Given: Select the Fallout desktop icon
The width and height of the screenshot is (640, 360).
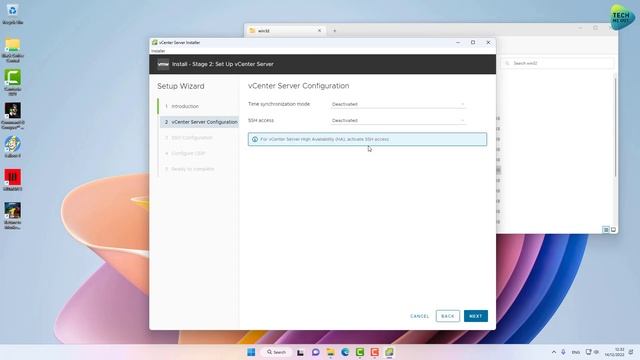Looking at the screenshot, I should 13,147.
